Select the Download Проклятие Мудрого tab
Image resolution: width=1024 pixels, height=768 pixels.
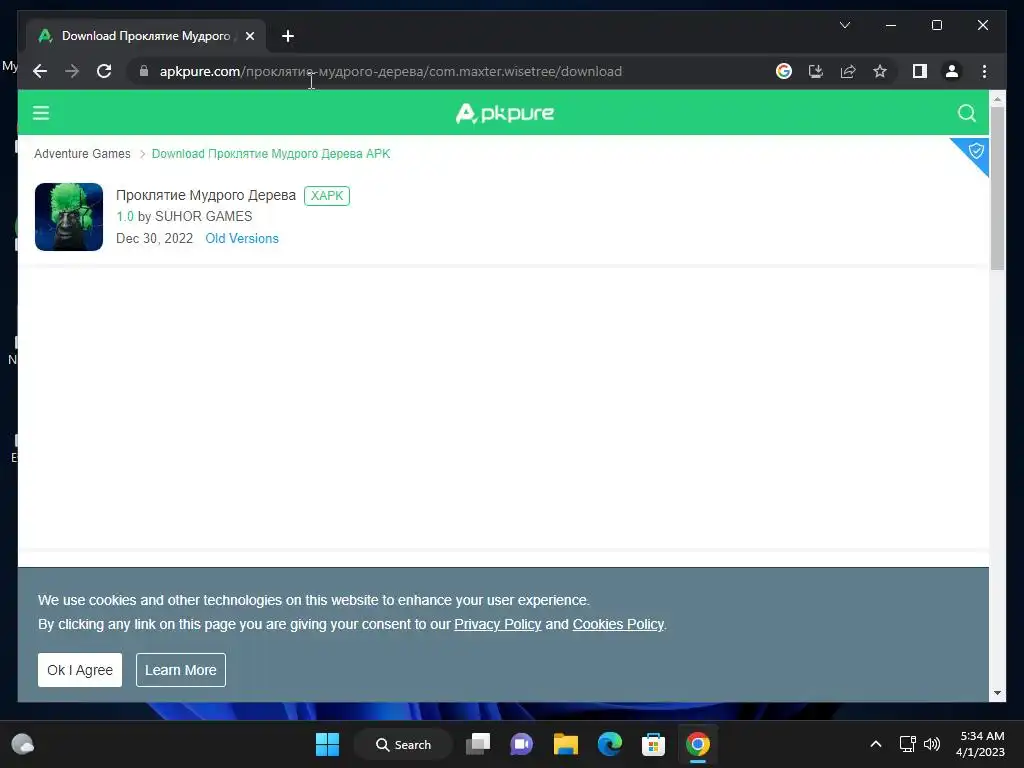pos(145,36)
